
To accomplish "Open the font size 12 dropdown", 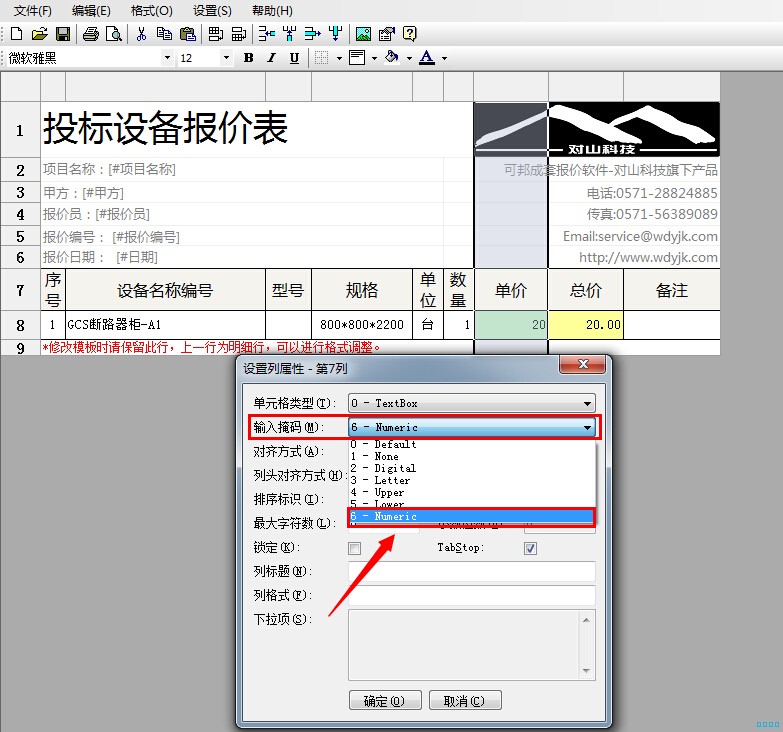I will coord(226,58).
